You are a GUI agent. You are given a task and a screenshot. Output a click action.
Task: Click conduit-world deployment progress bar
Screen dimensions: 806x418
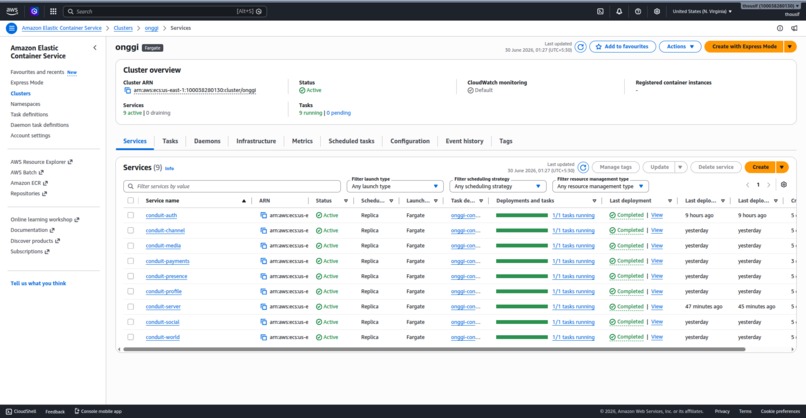coord(522,337)
